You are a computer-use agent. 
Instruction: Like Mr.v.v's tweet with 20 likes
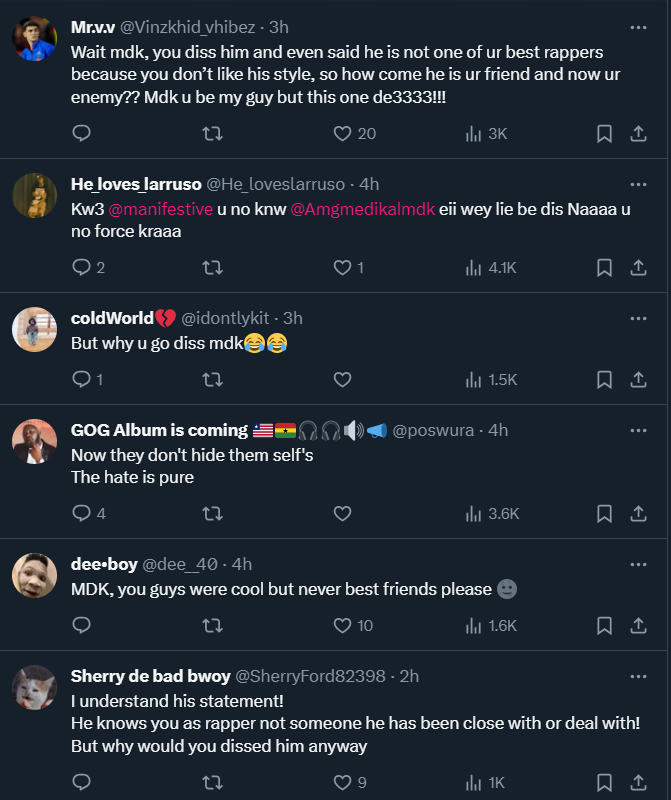pyautogui.click(x=342, y=133)
